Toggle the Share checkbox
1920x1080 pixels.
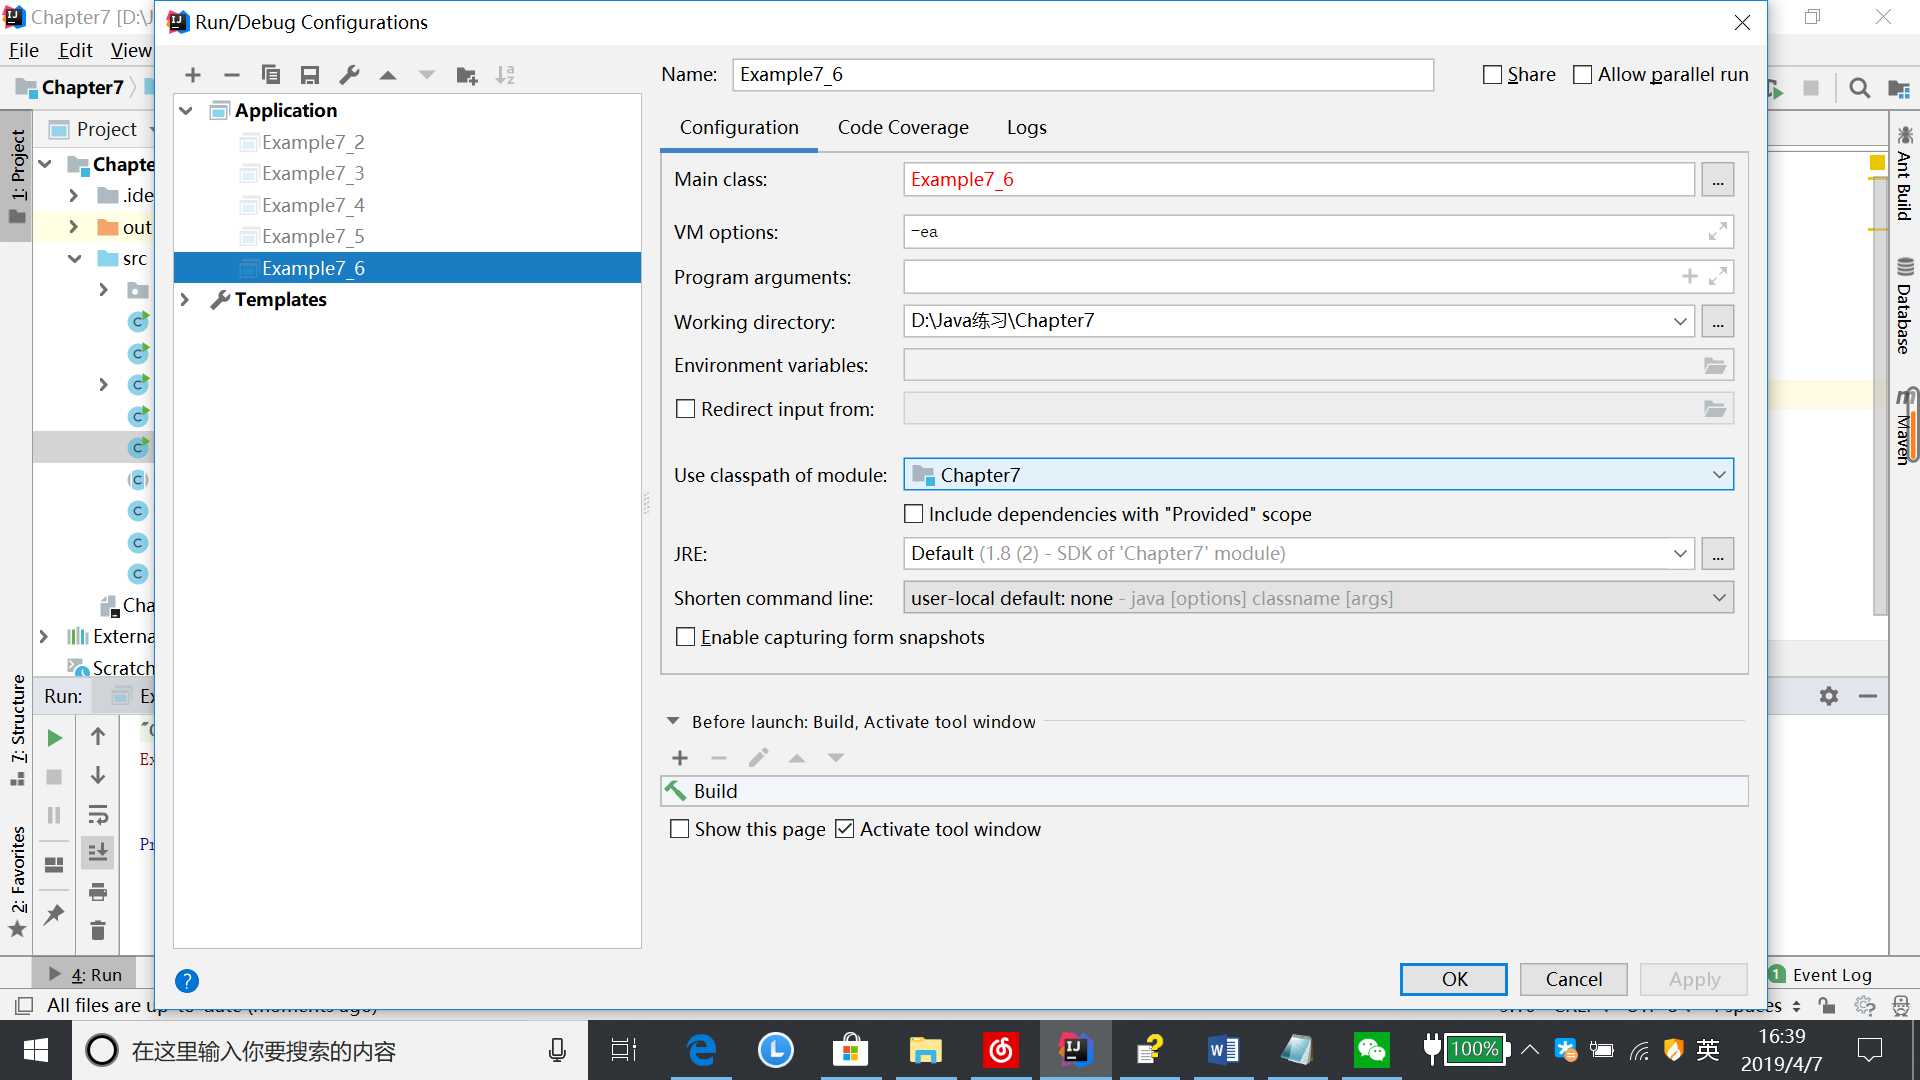pos(1493,74)
